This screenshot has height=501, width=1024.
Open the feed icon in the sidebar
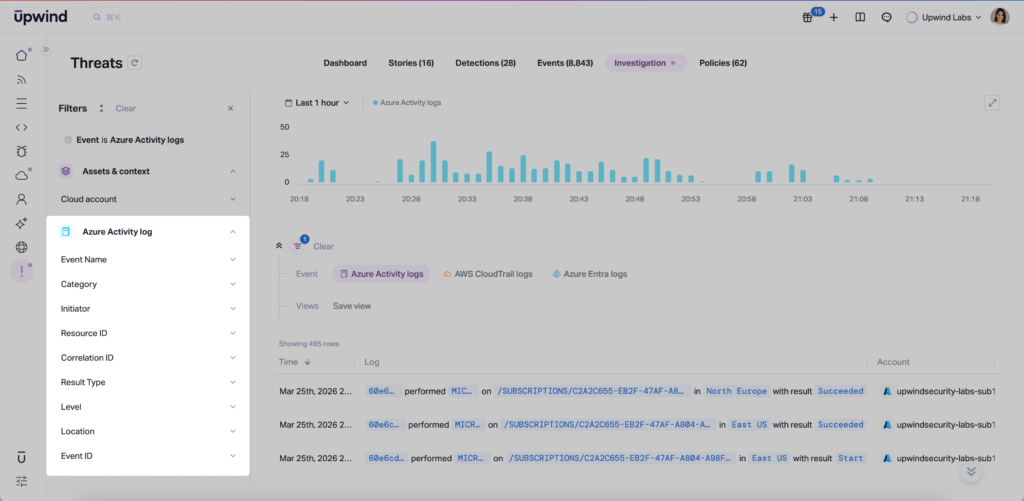tap(22, 80)
